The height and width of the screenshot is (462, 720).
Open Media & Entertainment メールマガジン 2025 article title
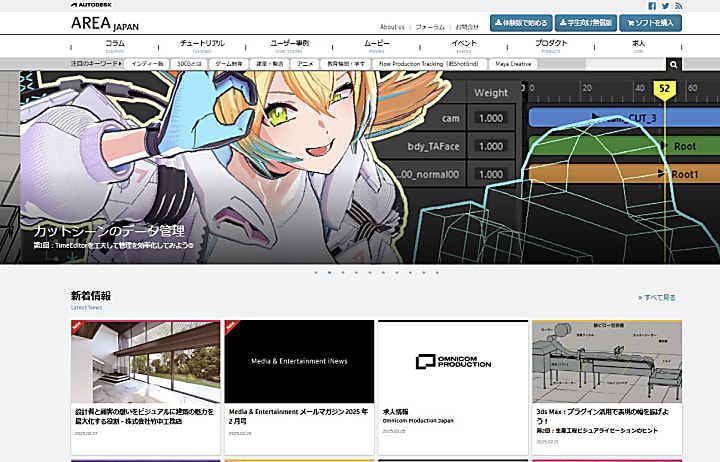[x=298, y=416]
